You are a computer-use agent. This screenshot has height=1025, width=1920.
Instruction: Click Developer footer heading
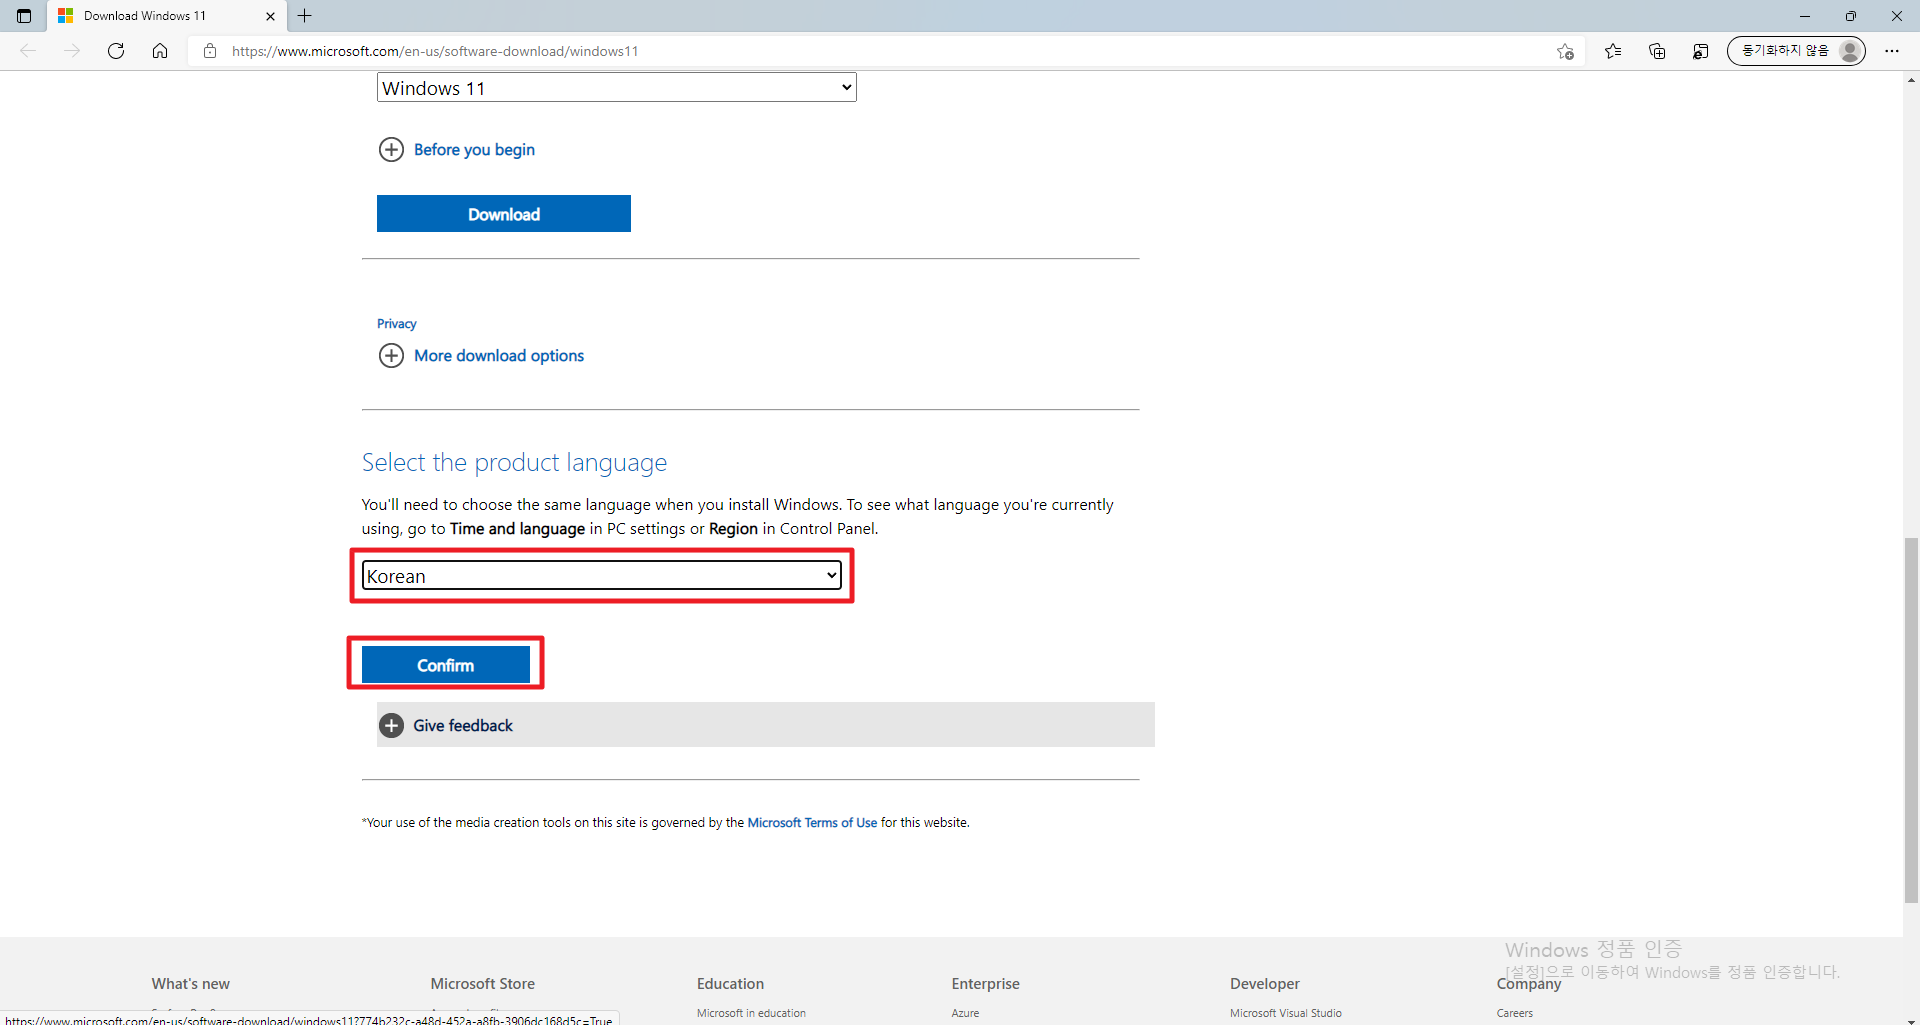[1265, 984]
